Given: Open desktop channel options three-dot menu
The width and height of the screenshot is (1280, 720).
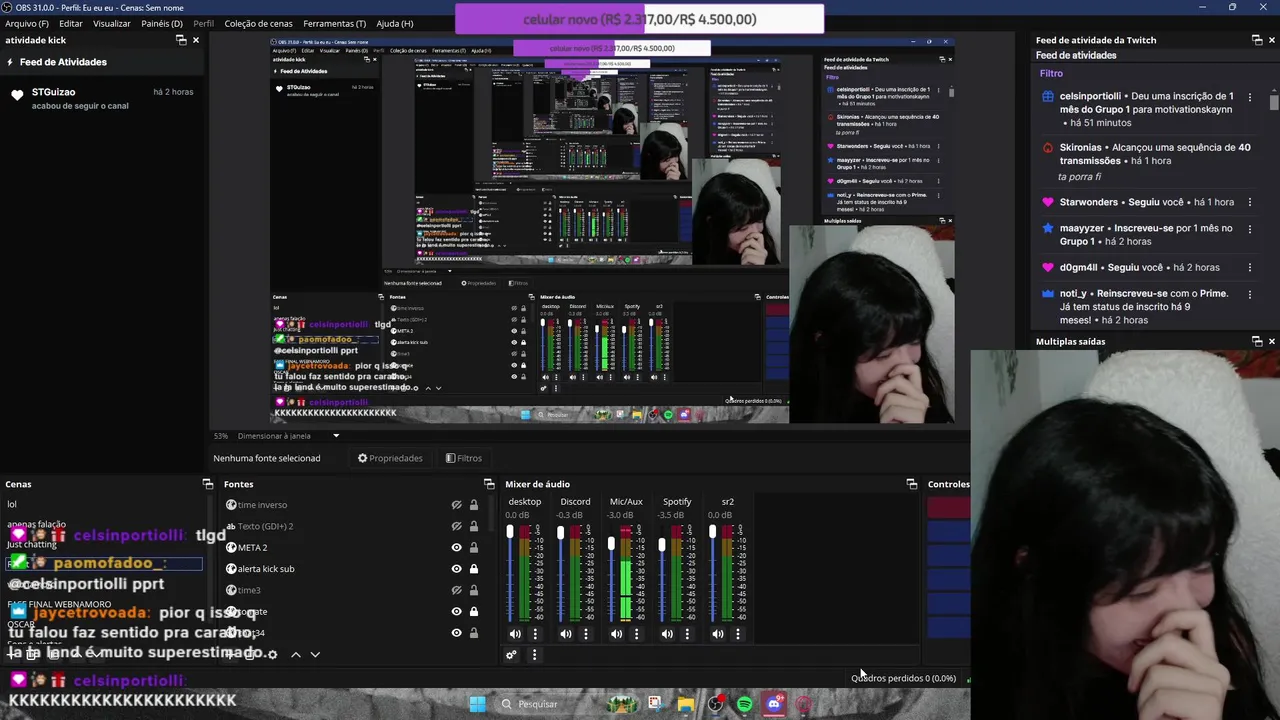Looking at the screenshot, I should pos(535,634).
